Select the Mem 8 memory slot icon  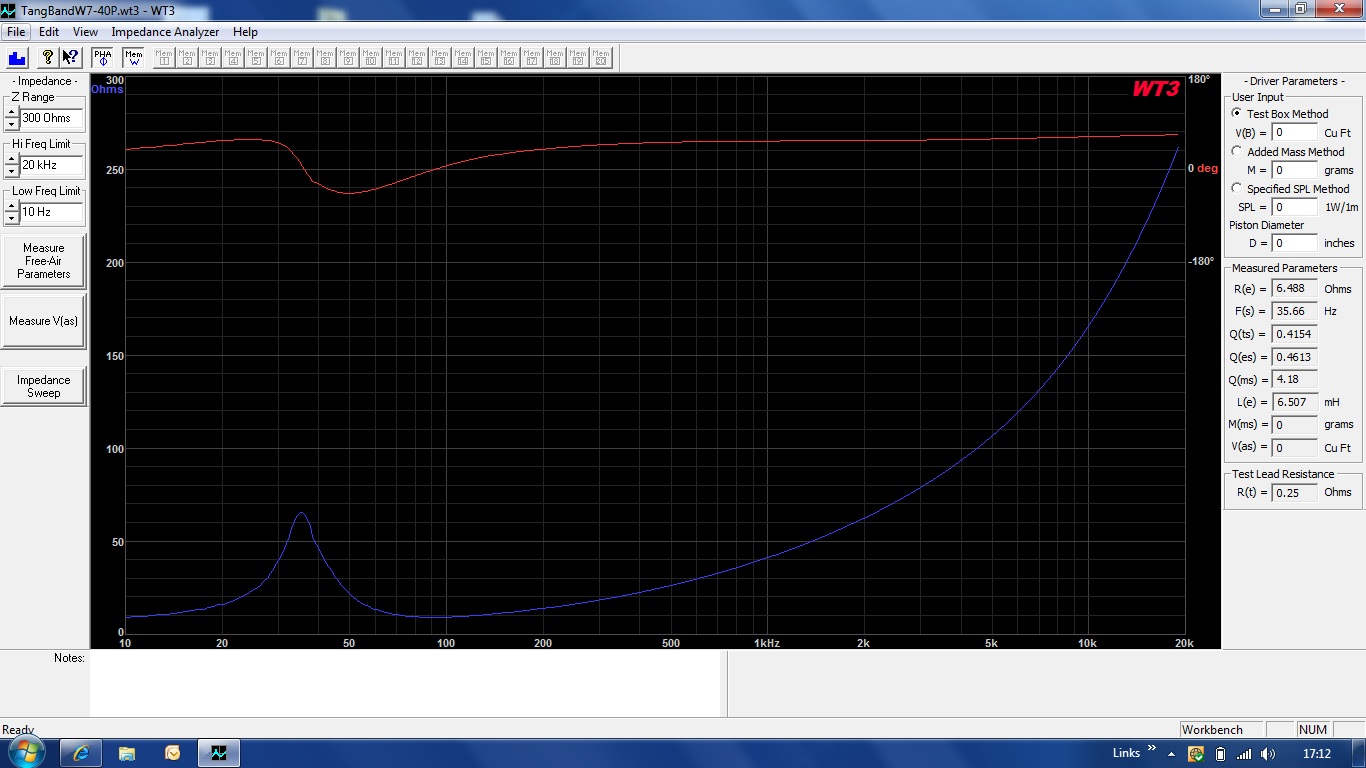point(325,57)
